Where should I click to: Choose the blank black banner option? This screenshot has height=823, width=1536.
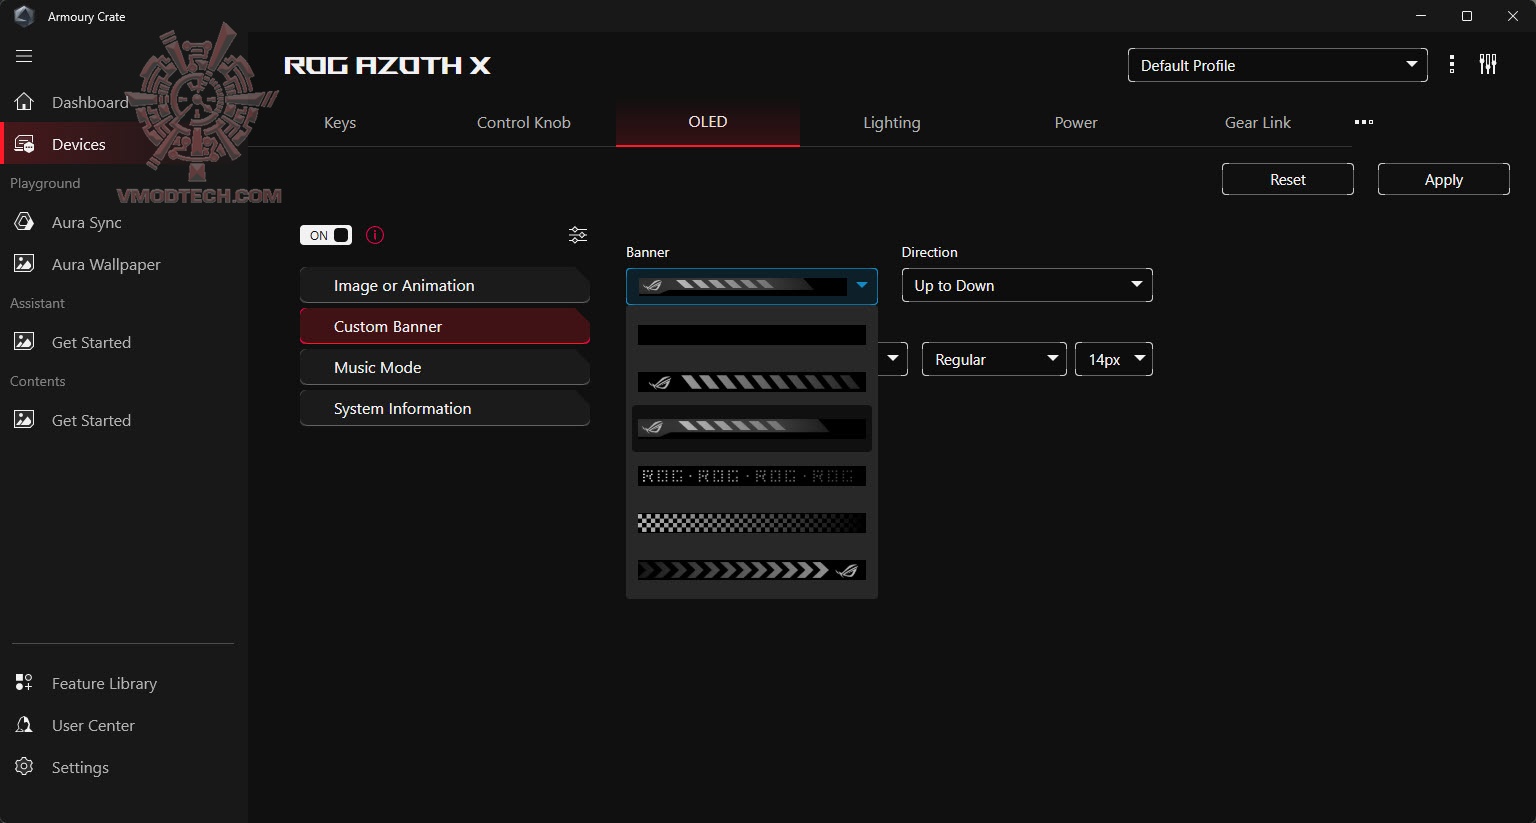pyautogui.click(x=752, y=335)
